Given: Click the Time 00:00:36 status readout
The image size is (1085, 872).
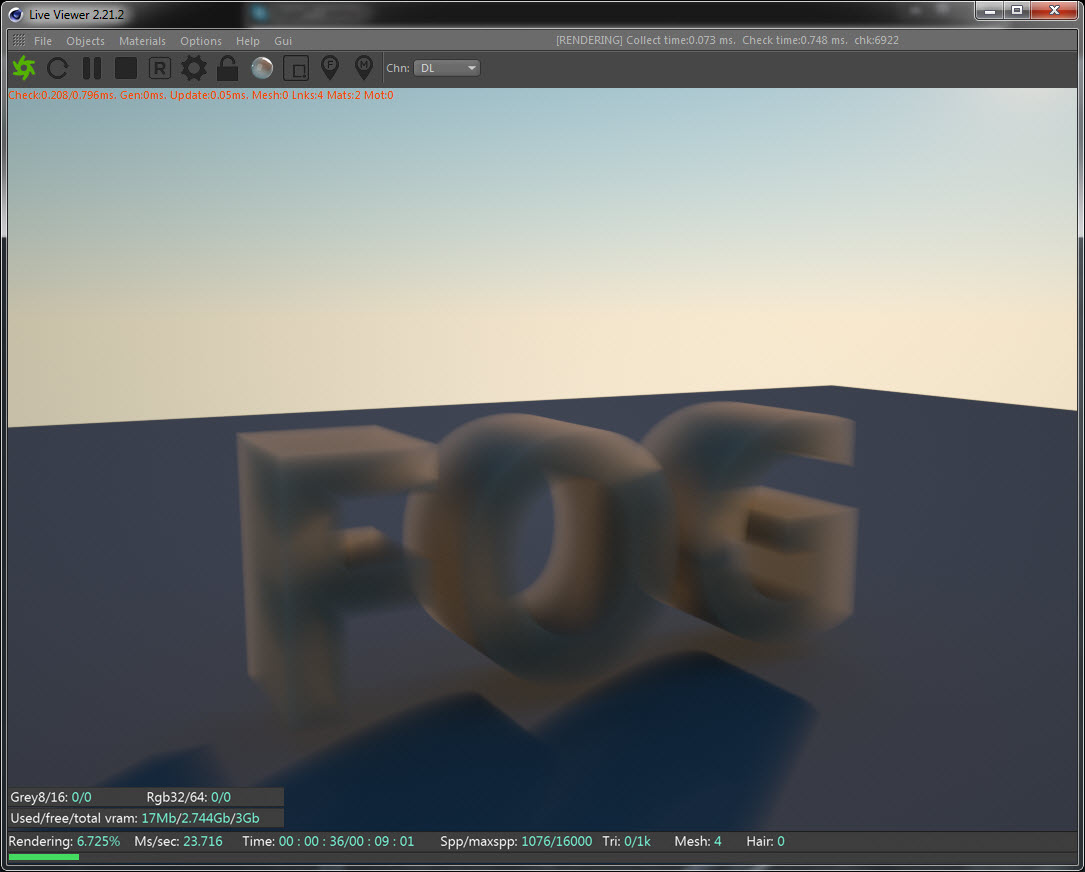Looking at the screenshot, I should (328, 842).
